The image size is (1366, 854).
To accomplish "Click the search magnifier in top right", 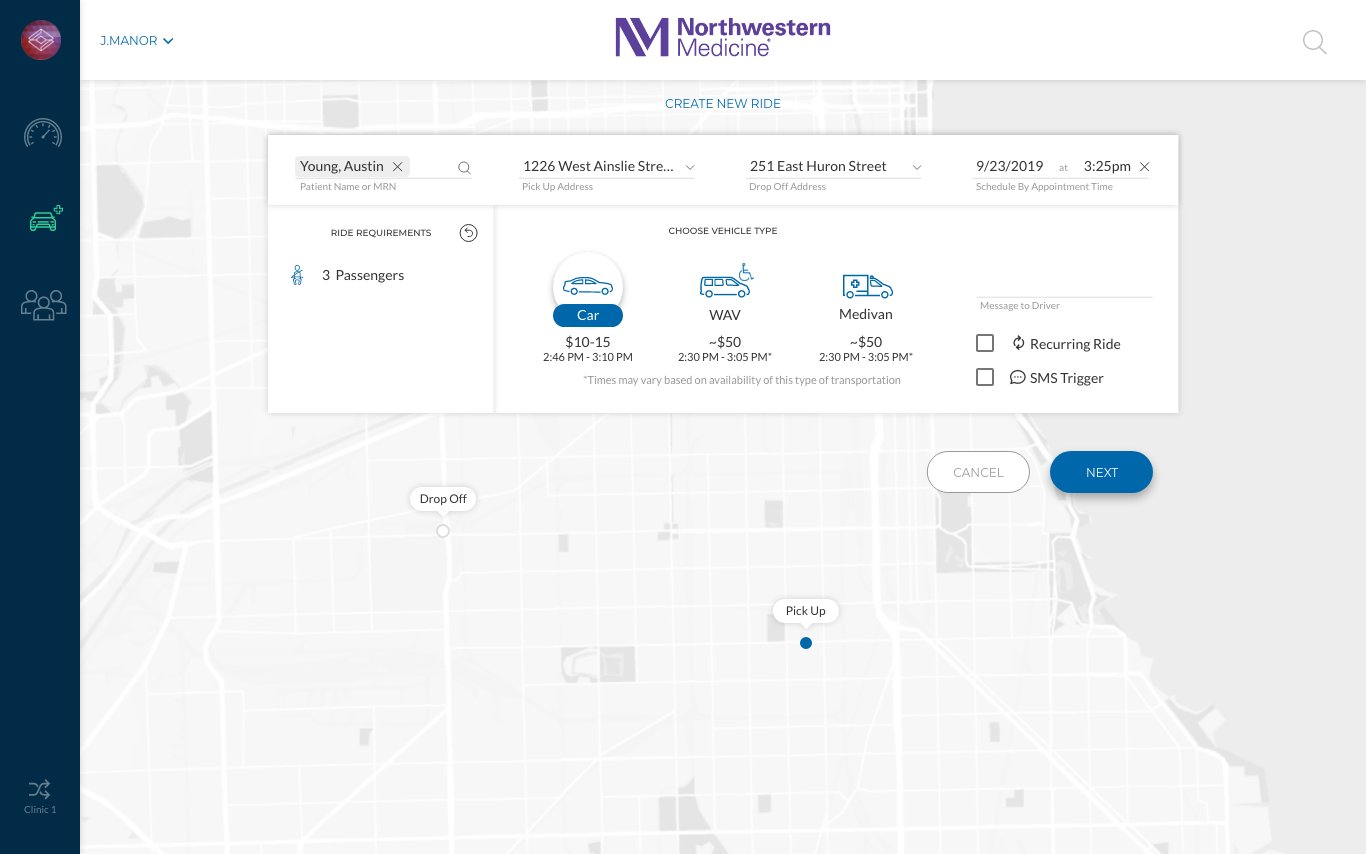I will tap(1314, 42).
